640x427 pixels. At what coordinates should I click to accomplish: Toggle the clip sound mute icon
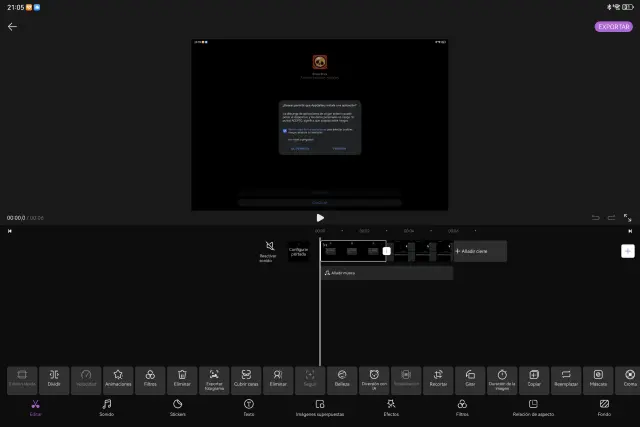(x=269, y=249)
